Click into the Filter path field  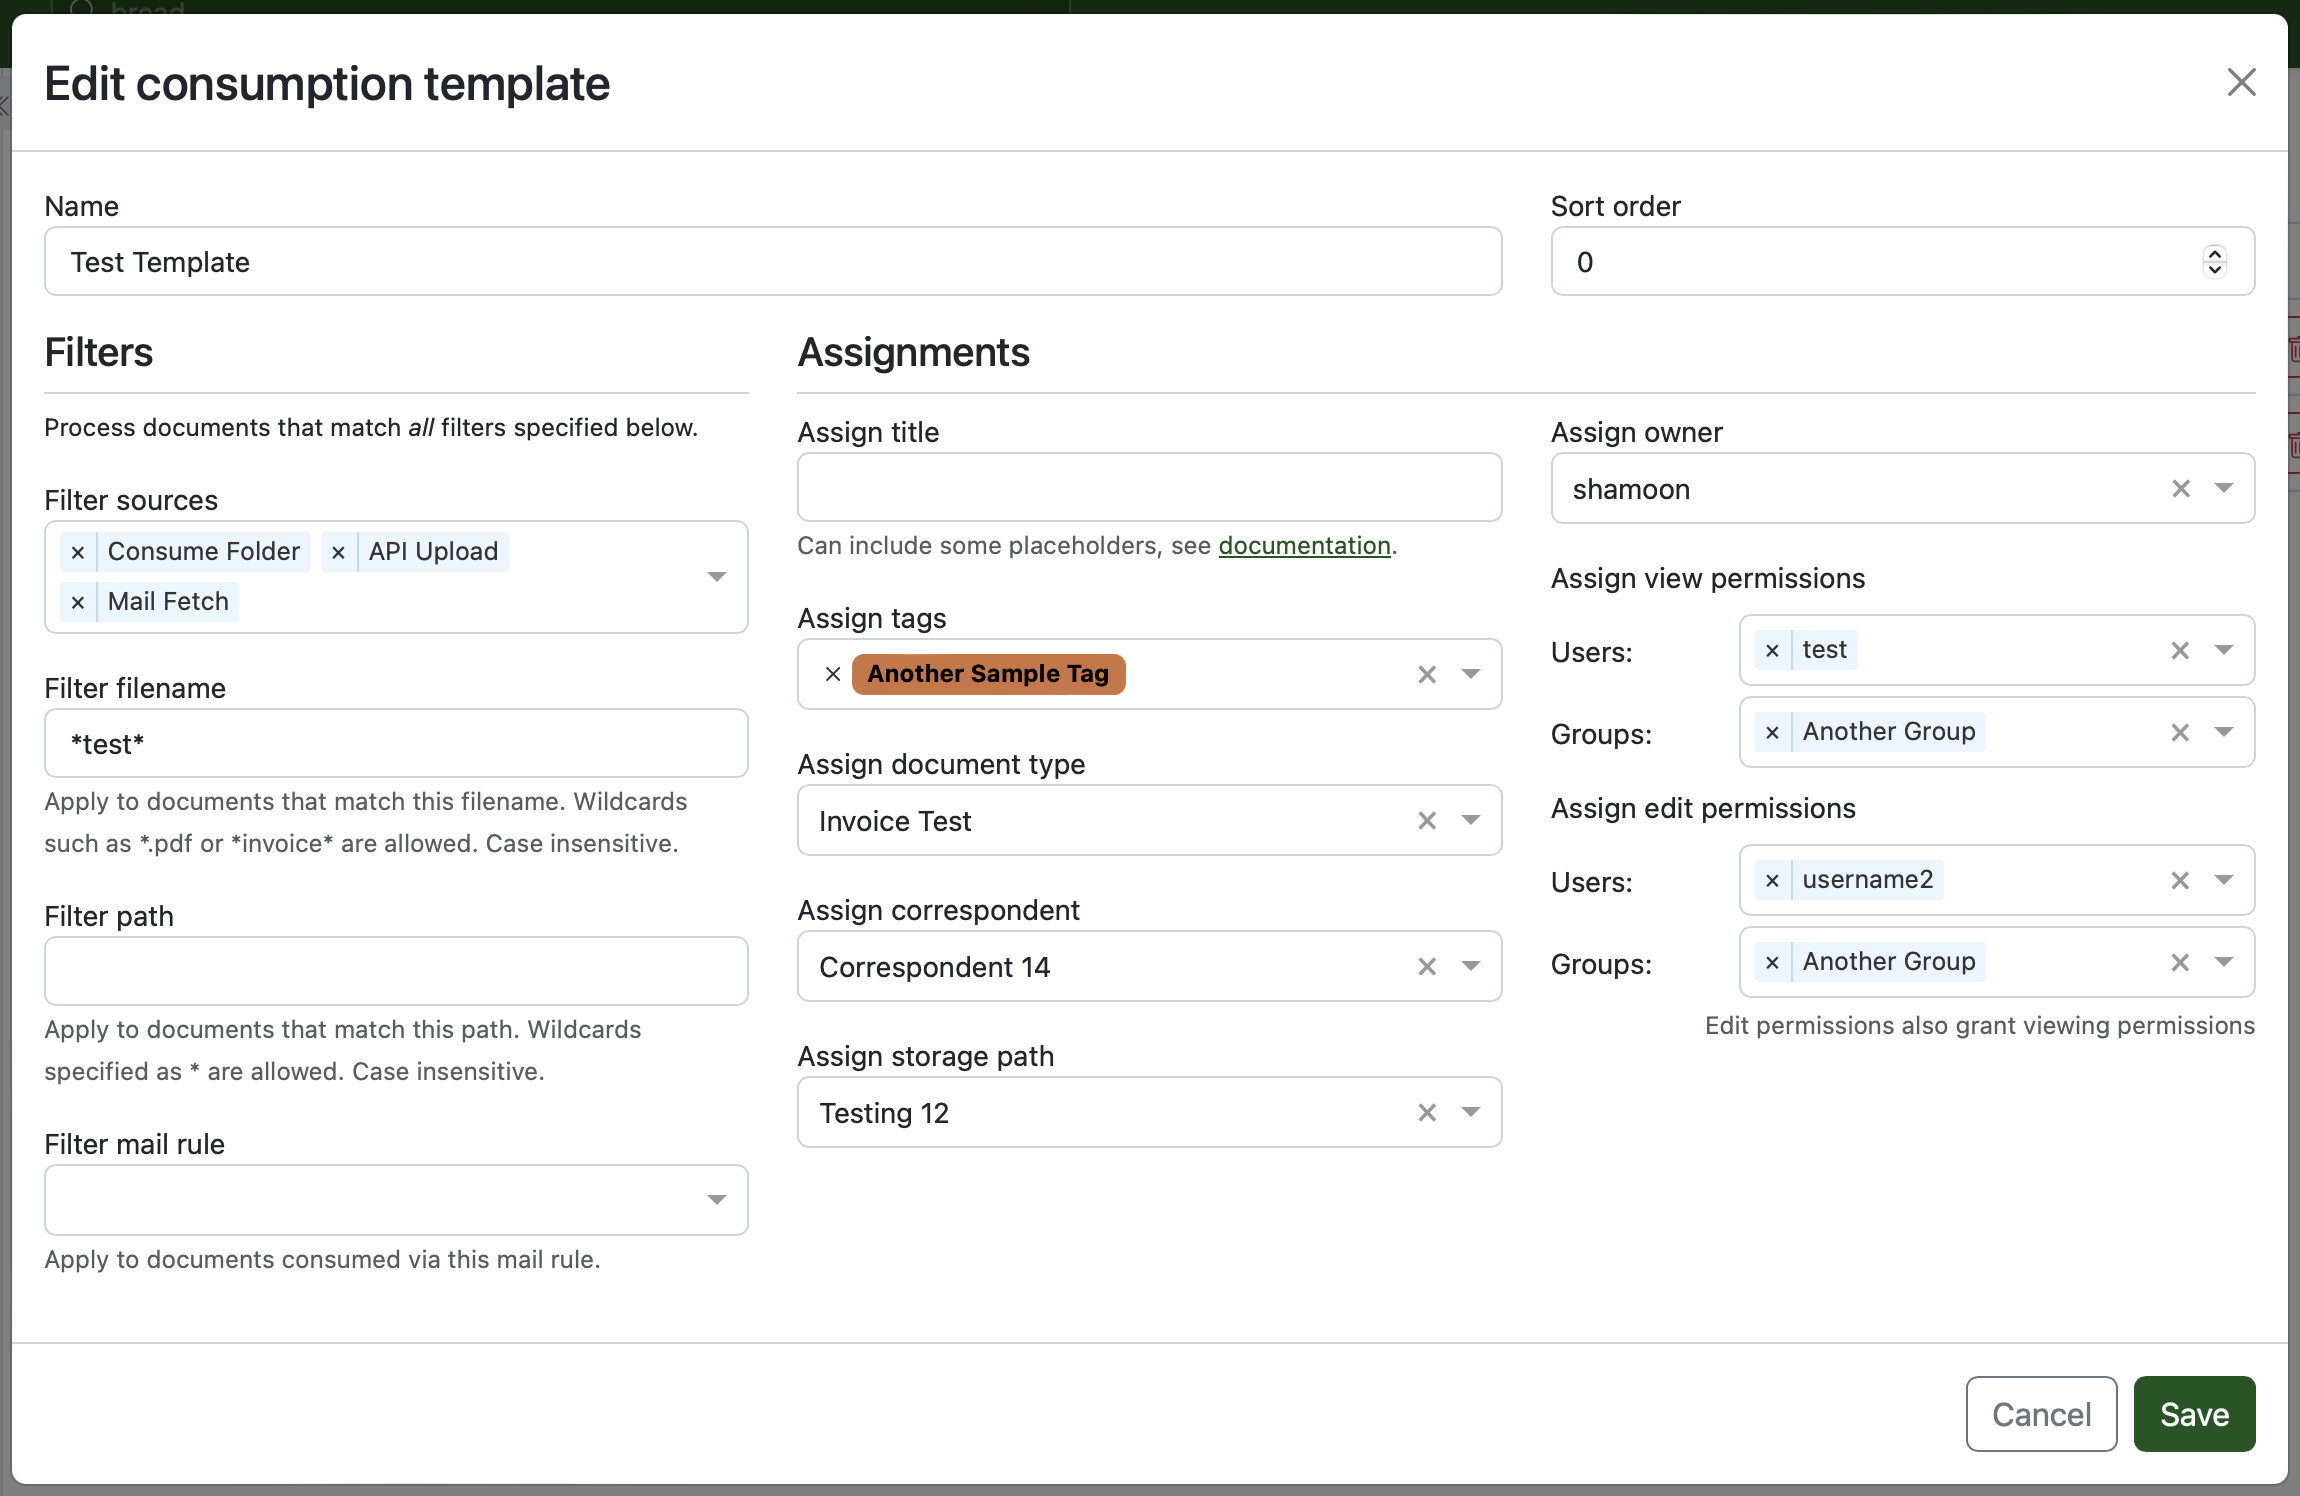tap(396, 971)
